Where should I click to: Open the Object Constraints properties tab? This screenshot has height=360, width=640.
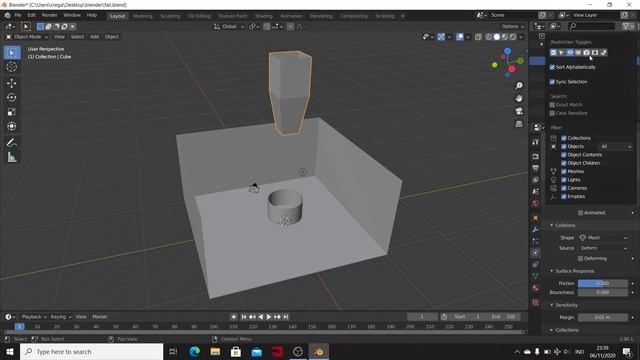(x=536, y=264)
